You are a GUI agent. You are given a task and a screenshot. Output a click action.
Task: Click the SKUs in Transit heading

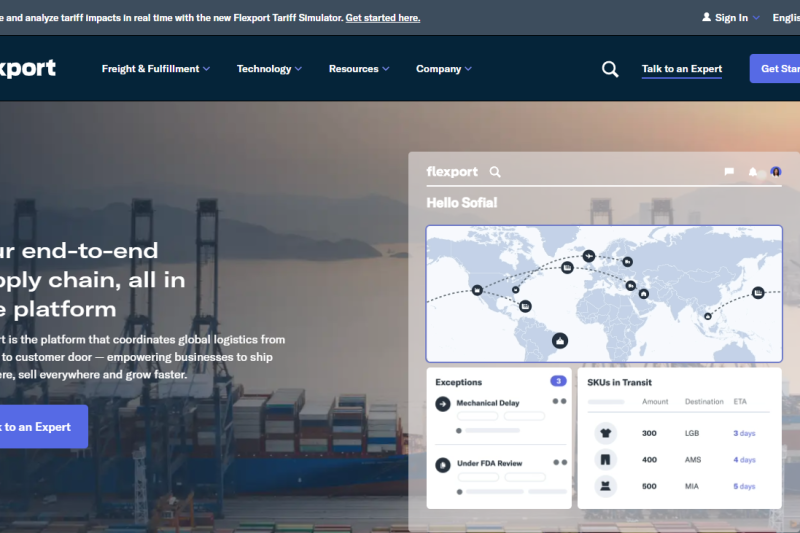[619, 382]
